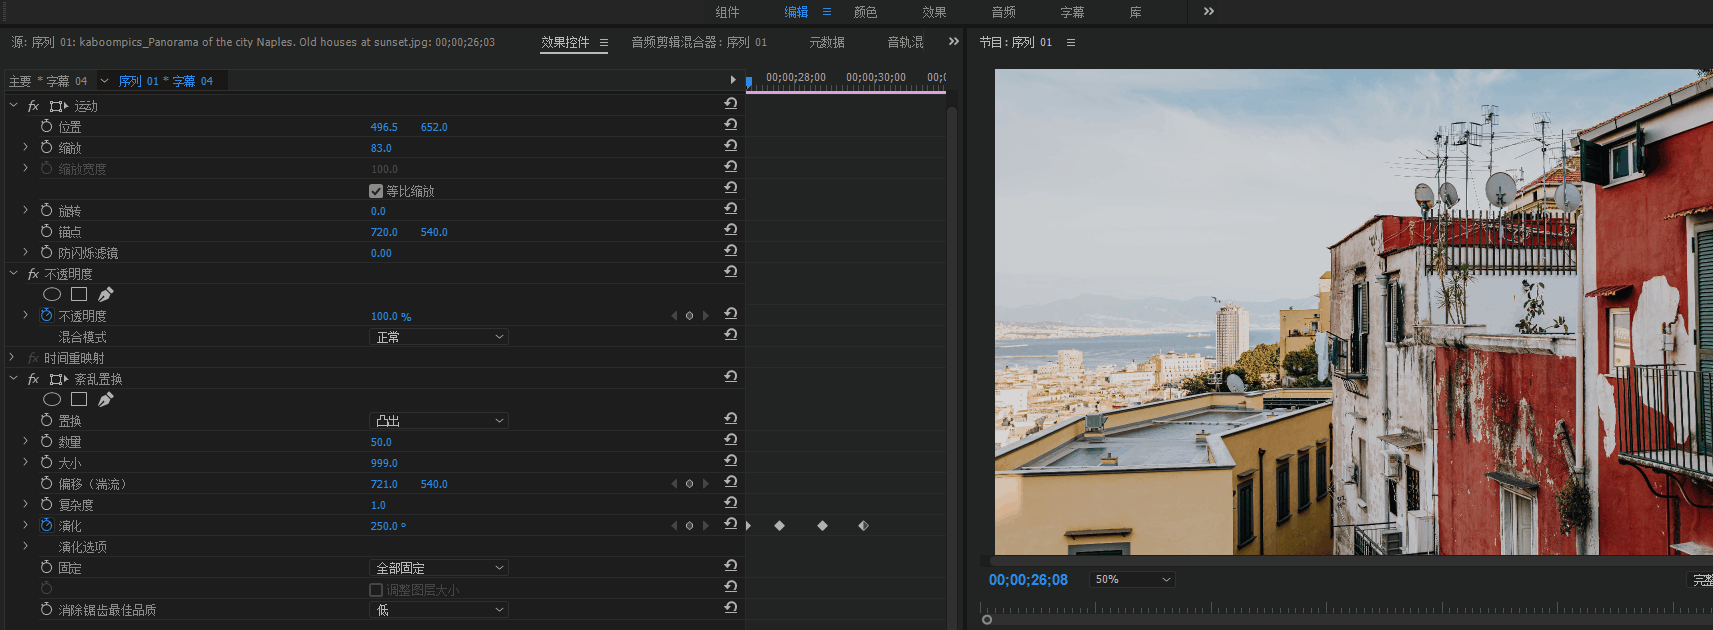Reset the 紊乱置换 effect

[x=731, y=377]
